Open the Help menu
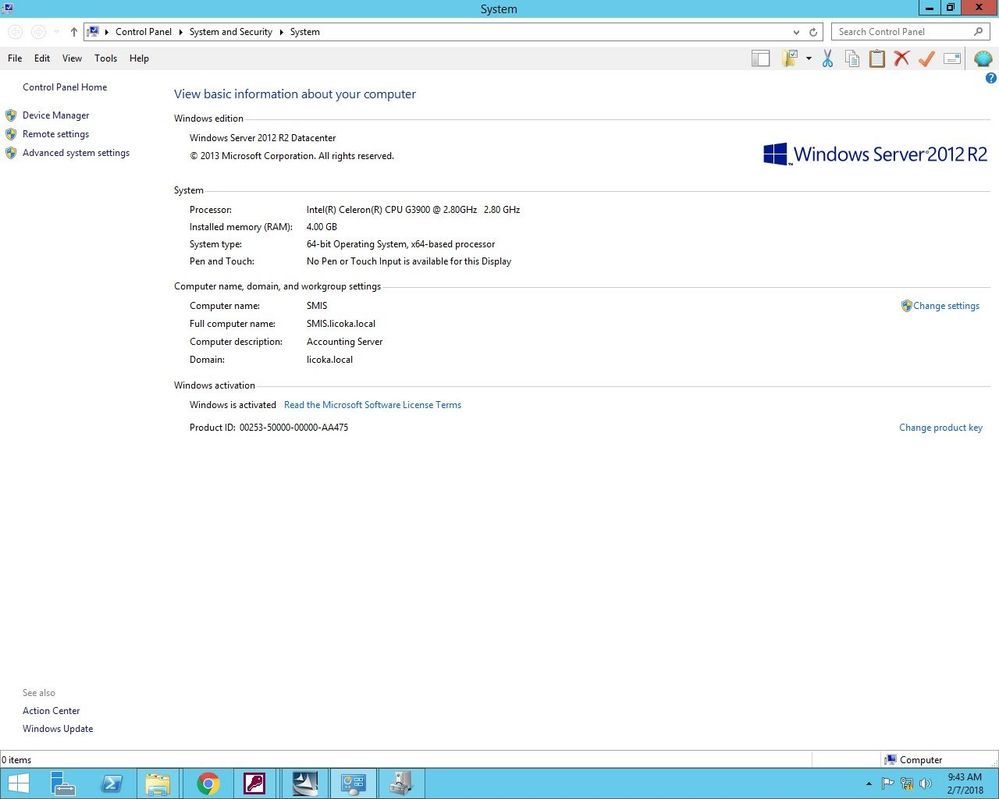Viewport: 999px width, 799px height. click(x=139, y=58)
